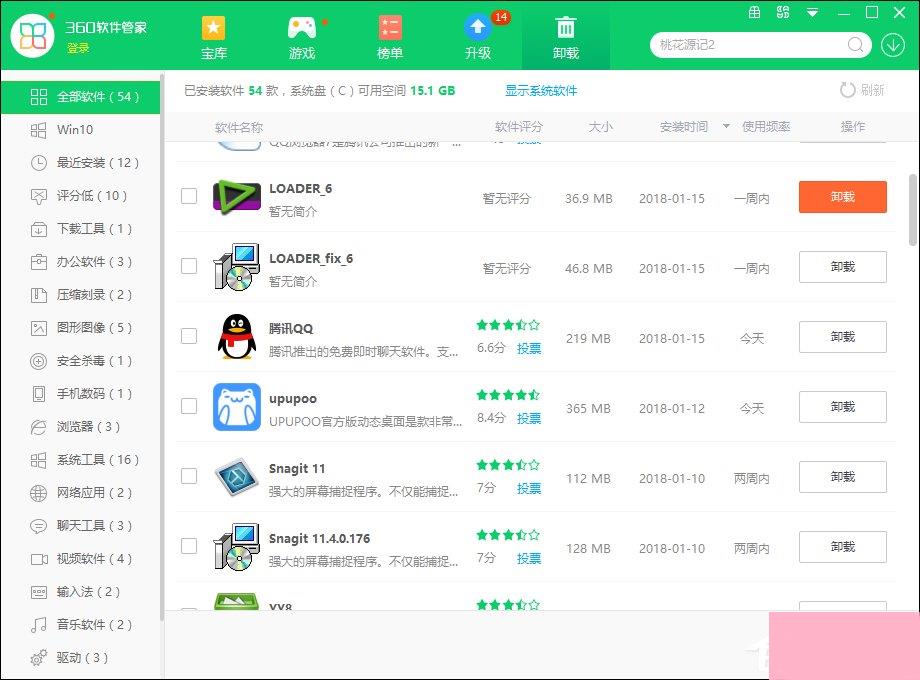
Task: Select the 音乐软件 (2) category
Action: tap(80, 624)
